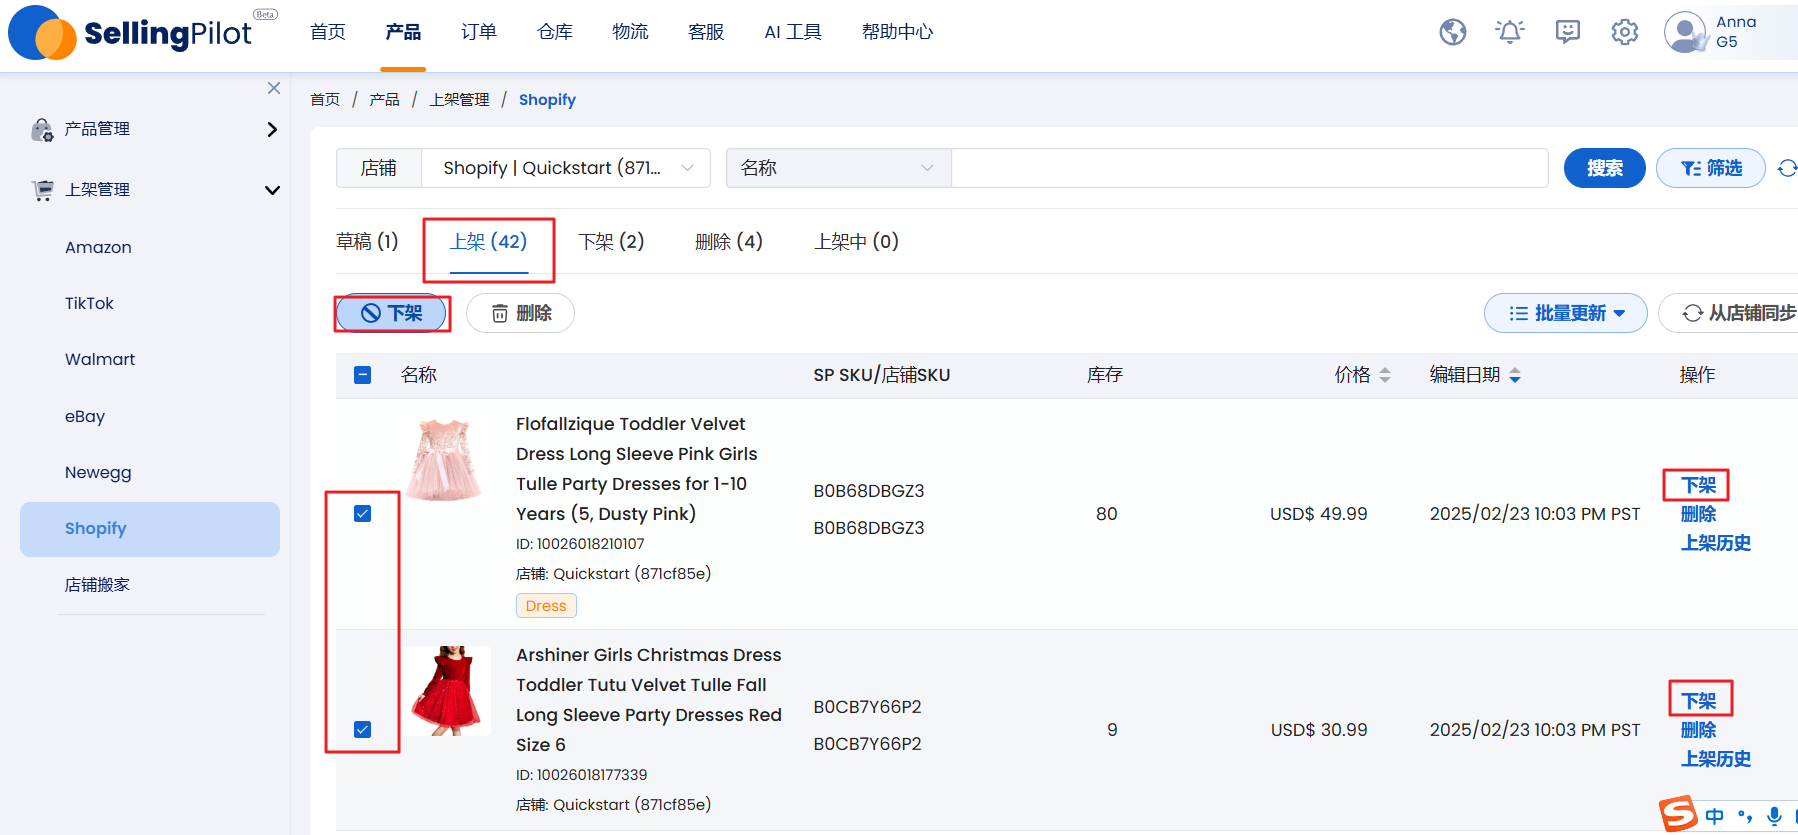Close the sidebar with the X icon
The image size is (1798, 835).
273,88
